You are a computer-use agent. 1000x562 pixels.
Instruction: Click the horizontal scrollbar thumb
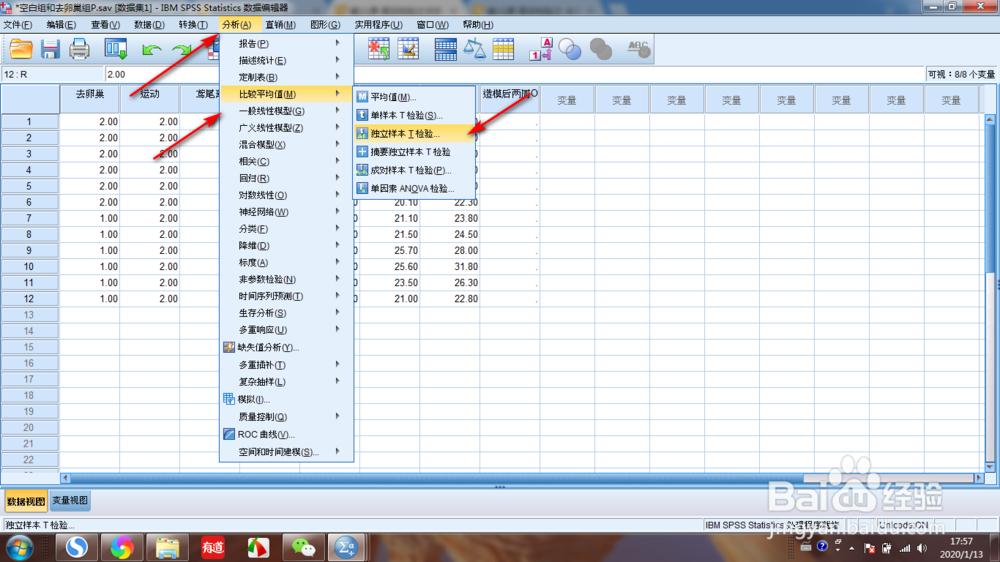click(436, 478)
